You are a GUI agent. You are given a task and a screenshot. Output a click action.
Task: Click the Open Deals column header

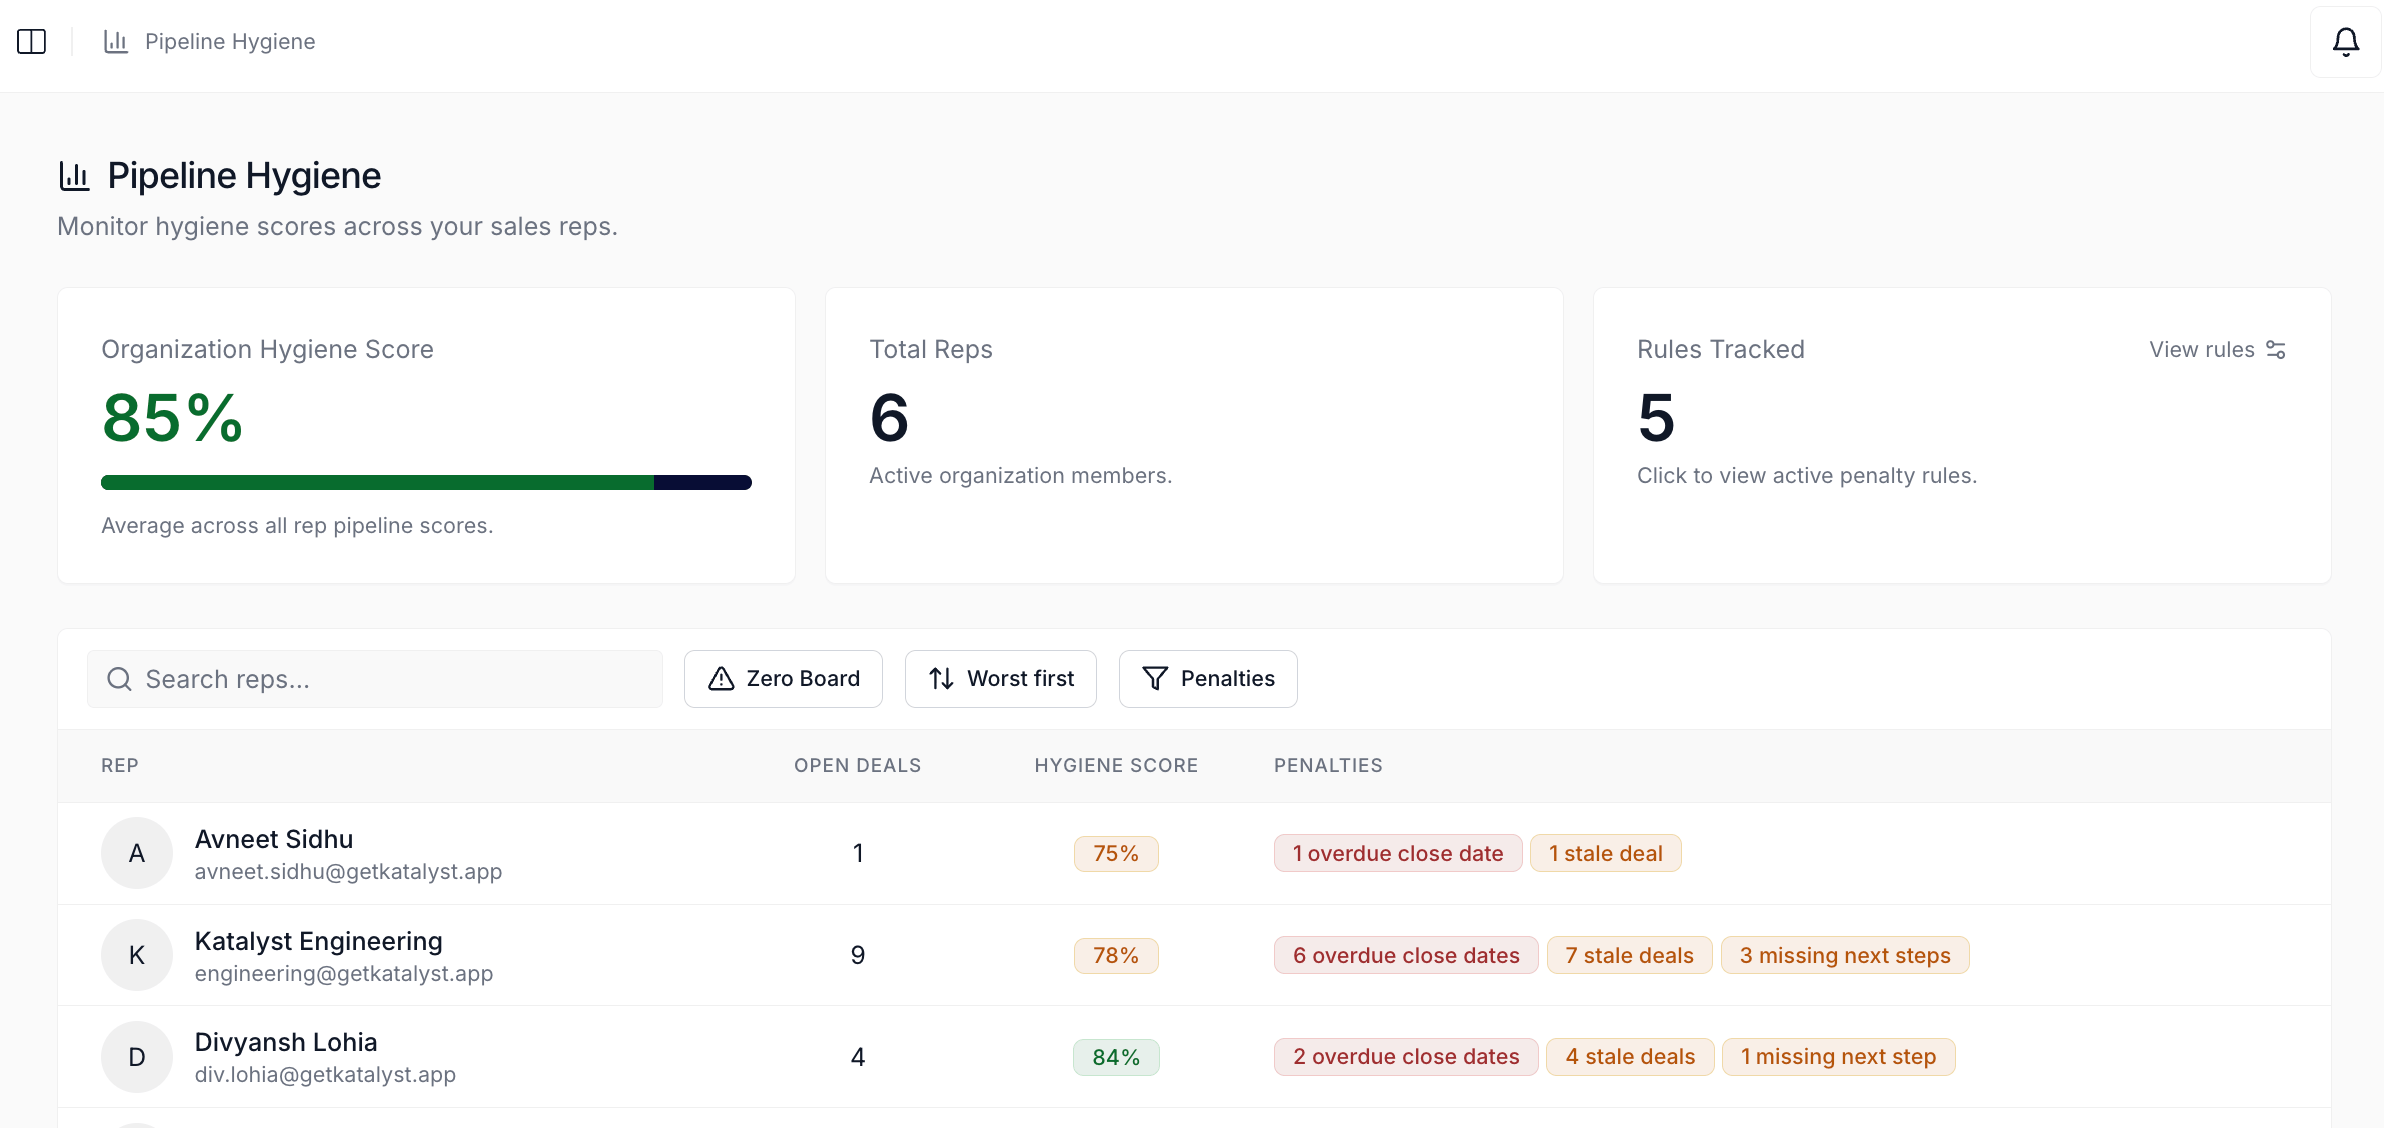(857, 765)
